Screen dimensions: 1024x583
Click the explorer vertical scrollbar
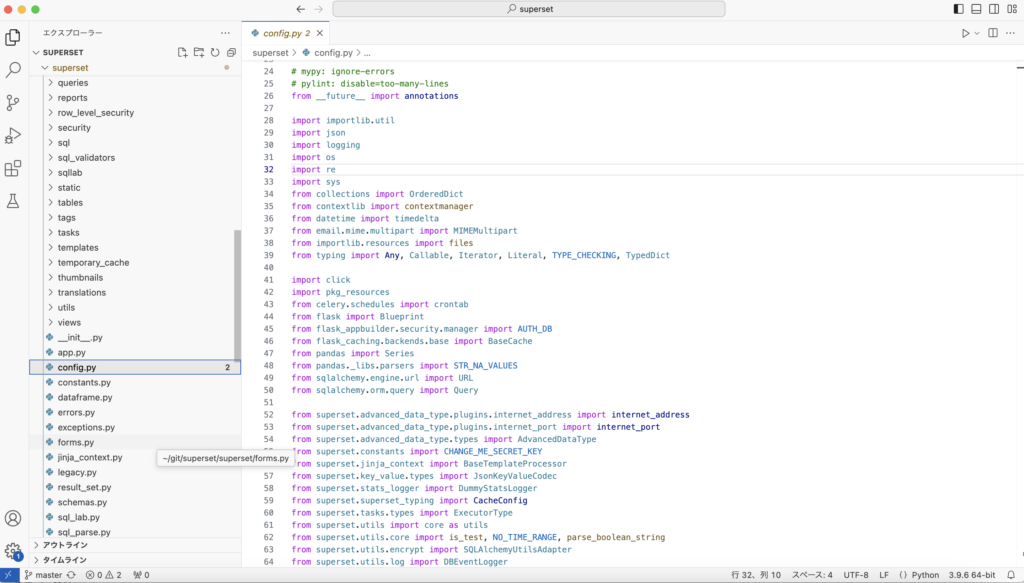click(237, 295)
